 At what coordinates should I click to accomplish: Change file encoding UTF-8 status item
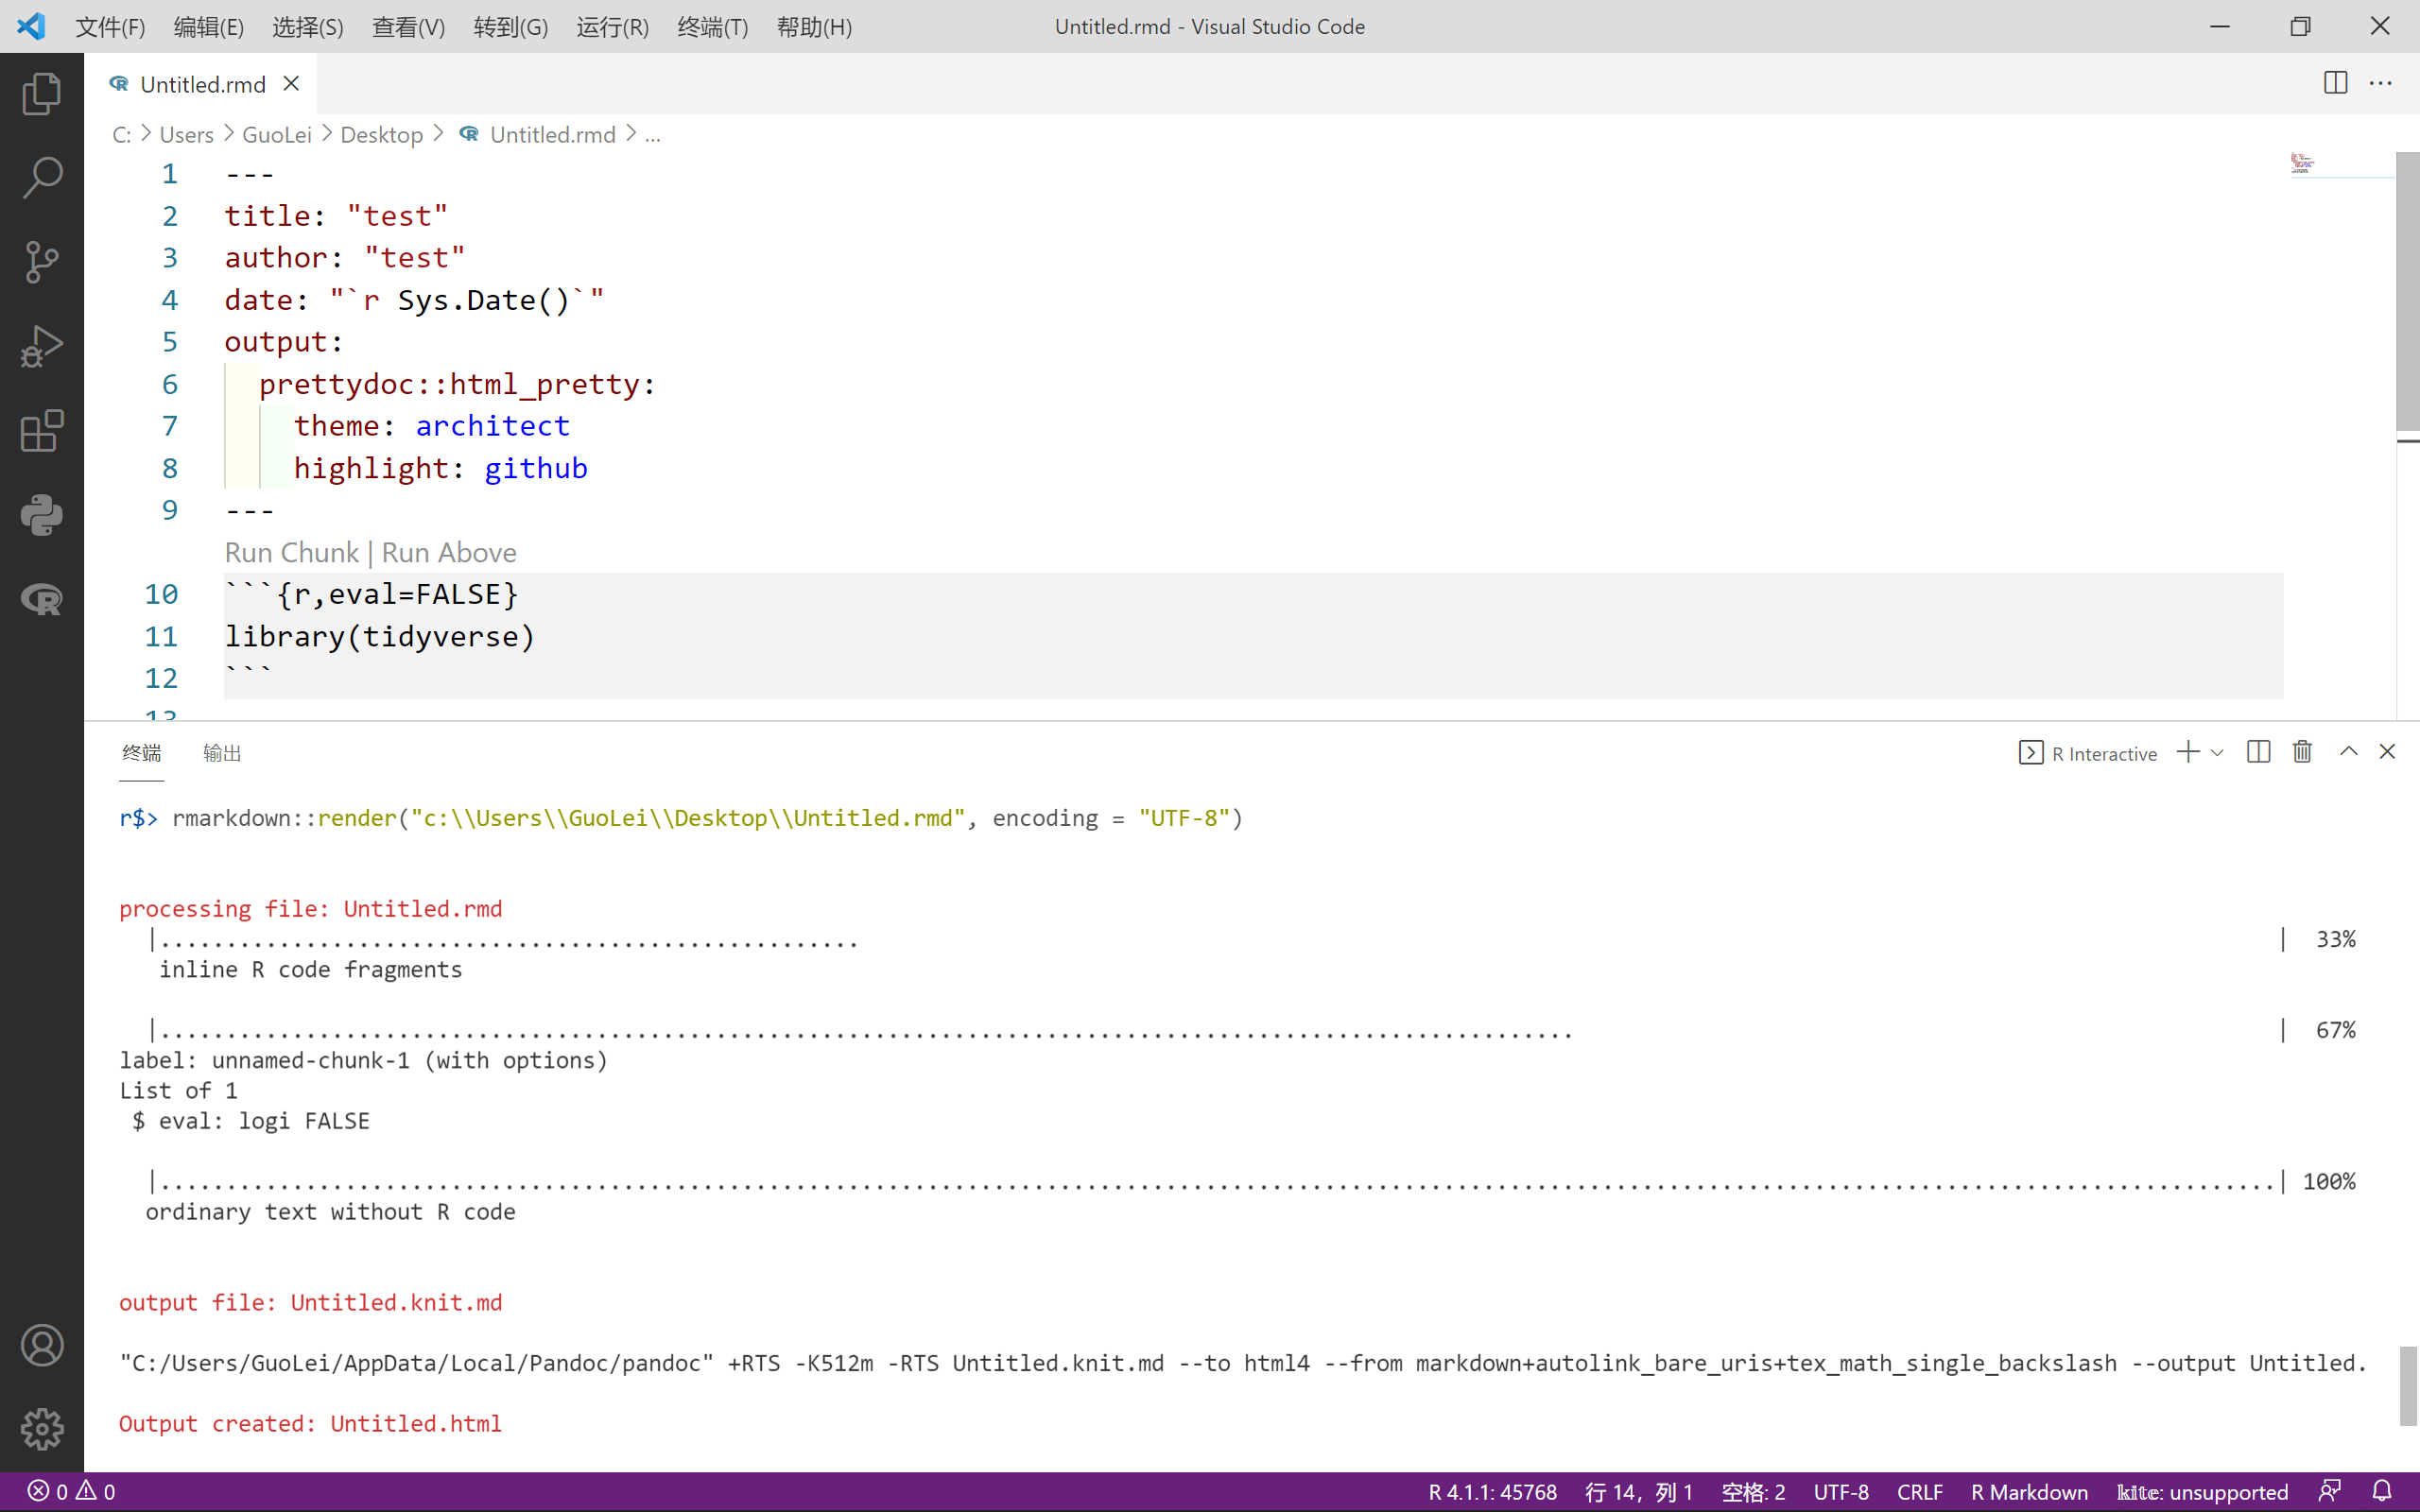[x=1841, y=1492]
